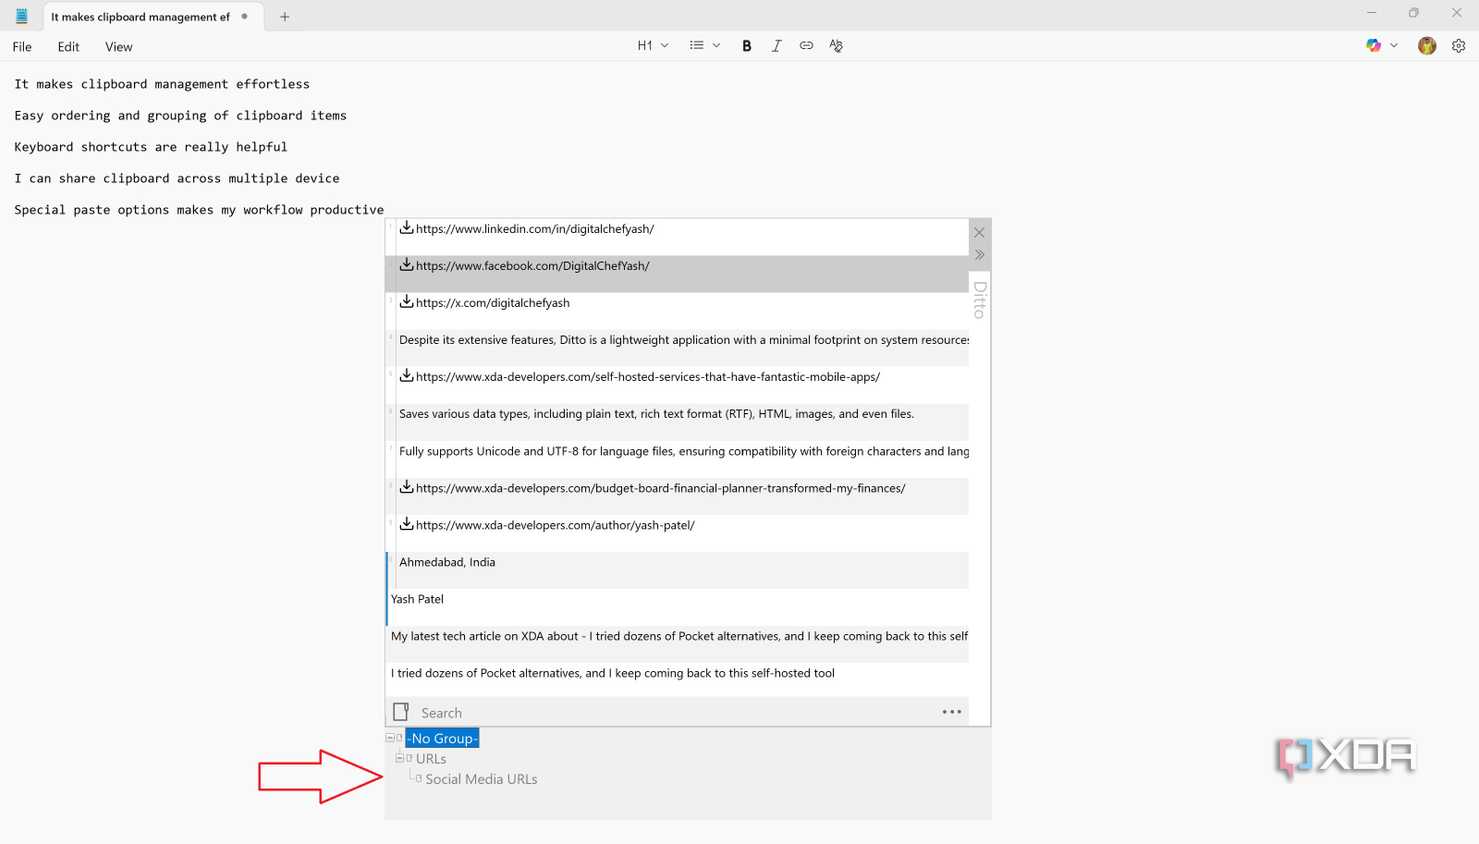Click the icon beside the budget-board URL clip
The width and height of the screenshot is (1479, 844).
(x=406, y=487)
